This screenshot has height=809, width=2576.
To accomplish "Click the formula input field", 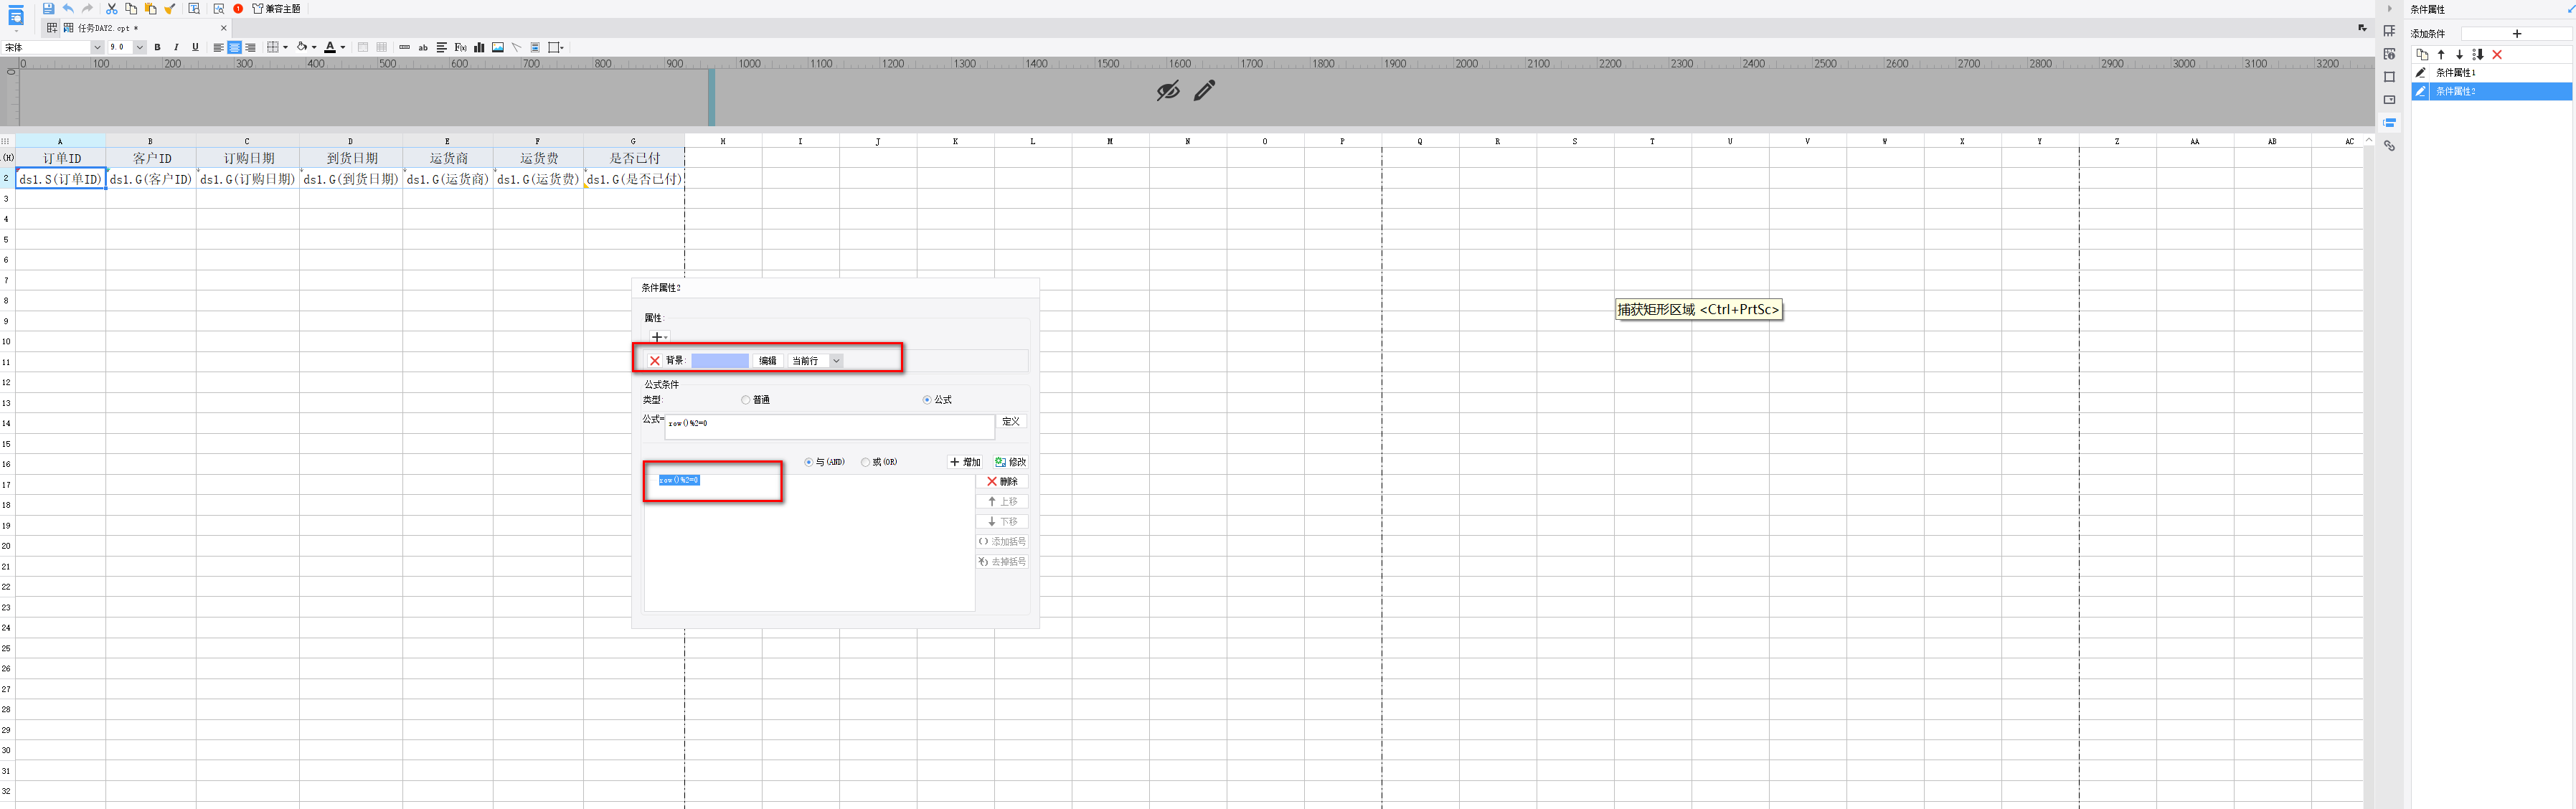I will [829, 426].
